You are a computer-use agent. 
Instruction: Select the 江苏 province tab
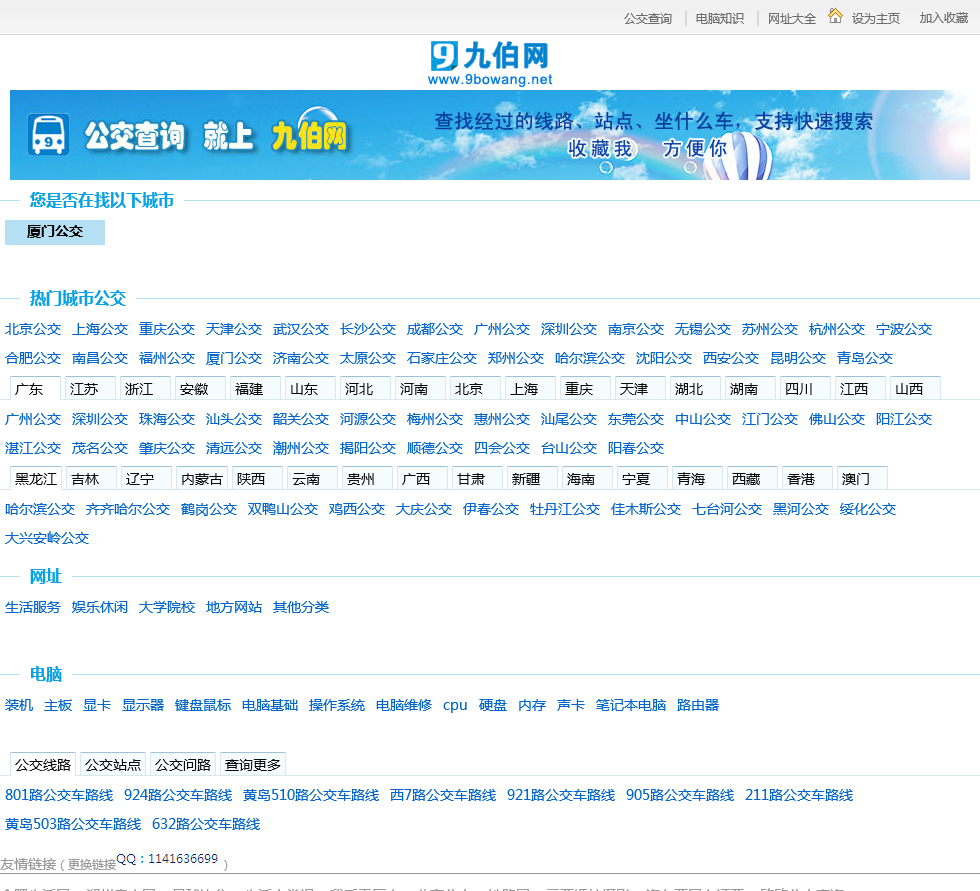tap(84, 389)
